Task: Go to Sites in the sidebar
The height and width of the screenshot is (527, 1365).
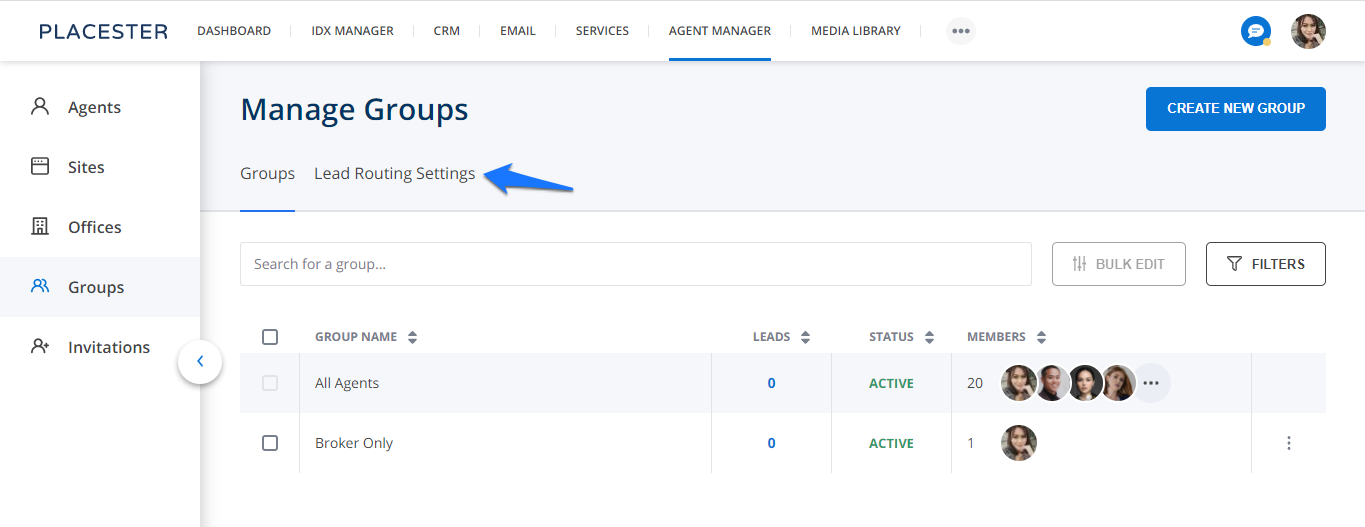Action: (x=86, y=167)
